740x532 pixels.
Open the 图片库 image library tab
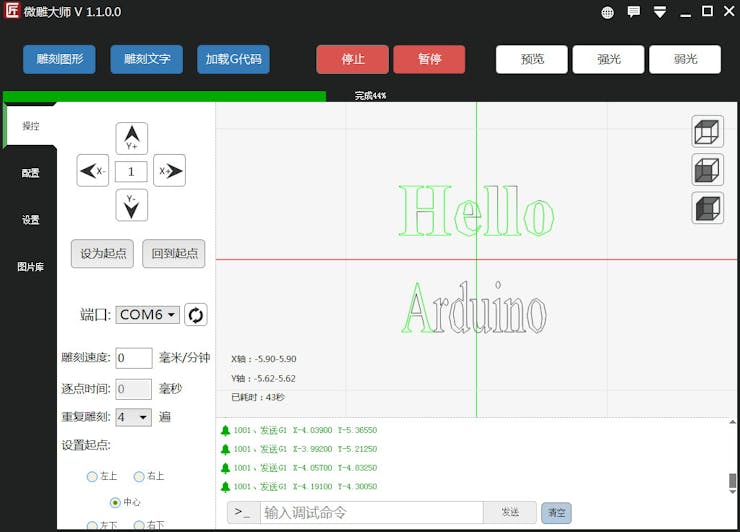(x=31, y=267)
